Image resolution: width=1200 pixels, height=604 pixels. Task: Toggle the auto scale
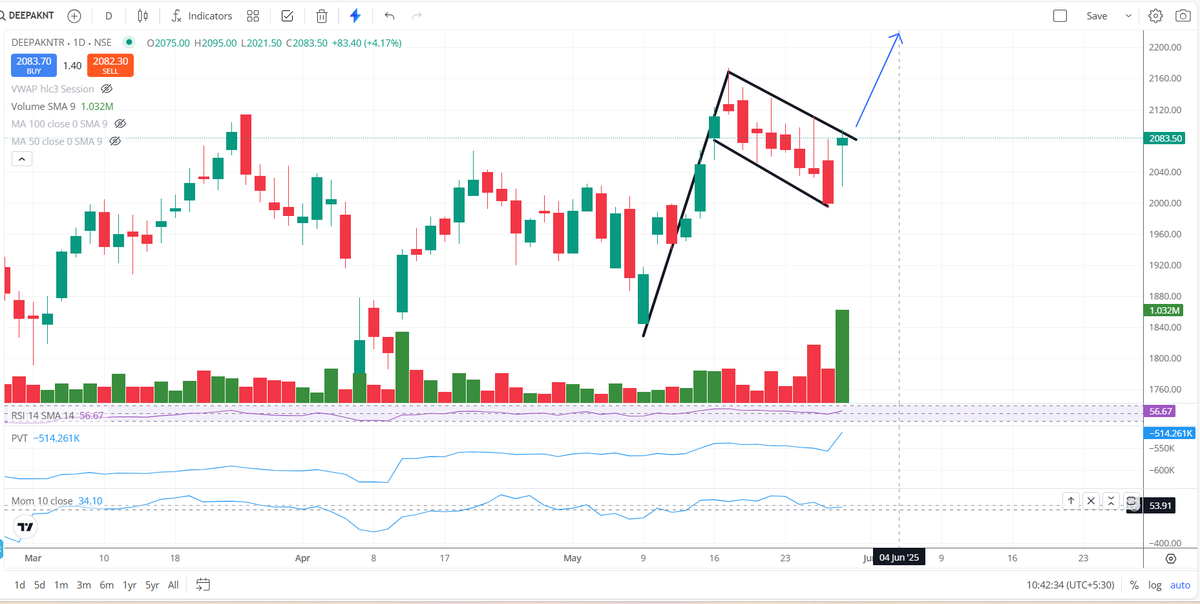click(x=1180, y=585)
